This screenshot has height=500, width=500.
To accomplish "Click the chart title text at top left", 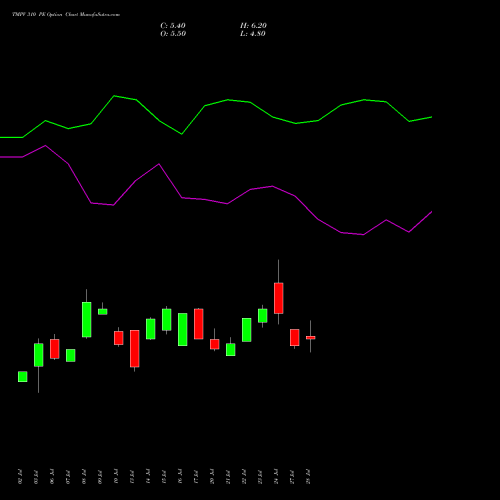I will (x=66, y=15).
